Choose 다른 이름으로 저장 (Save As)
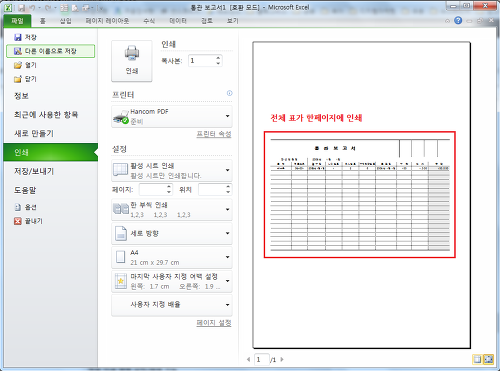Screen dimensions: 500x371 [50, 51]
